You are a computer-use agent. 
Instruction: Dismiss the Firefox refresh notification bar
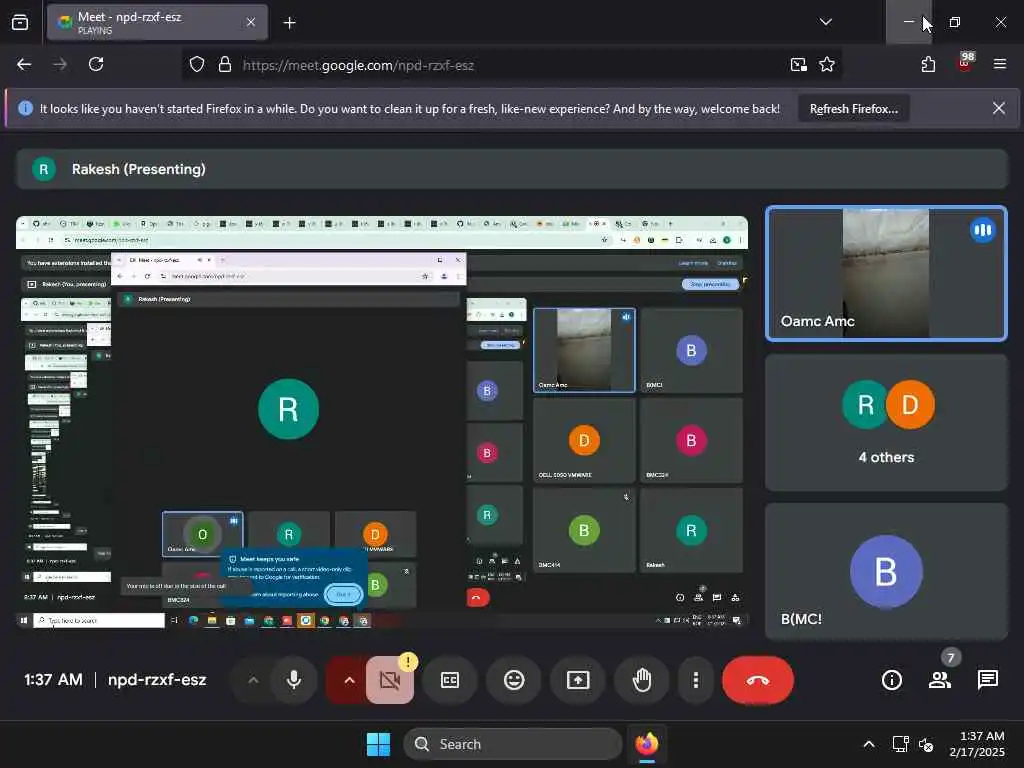(999, 108)
